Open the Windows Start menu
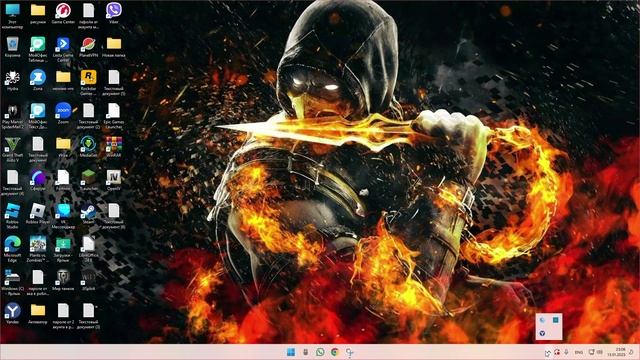The height and width of the screenshot is (360, 640). pyautogui.click(x=291, y=352)
